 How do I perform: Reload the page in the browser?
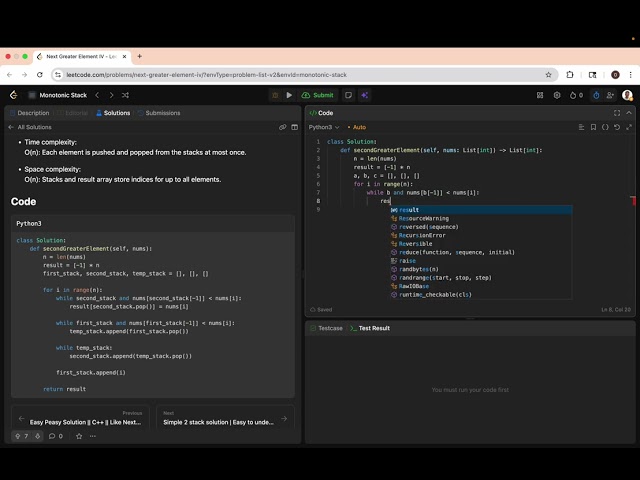(40, 75)
